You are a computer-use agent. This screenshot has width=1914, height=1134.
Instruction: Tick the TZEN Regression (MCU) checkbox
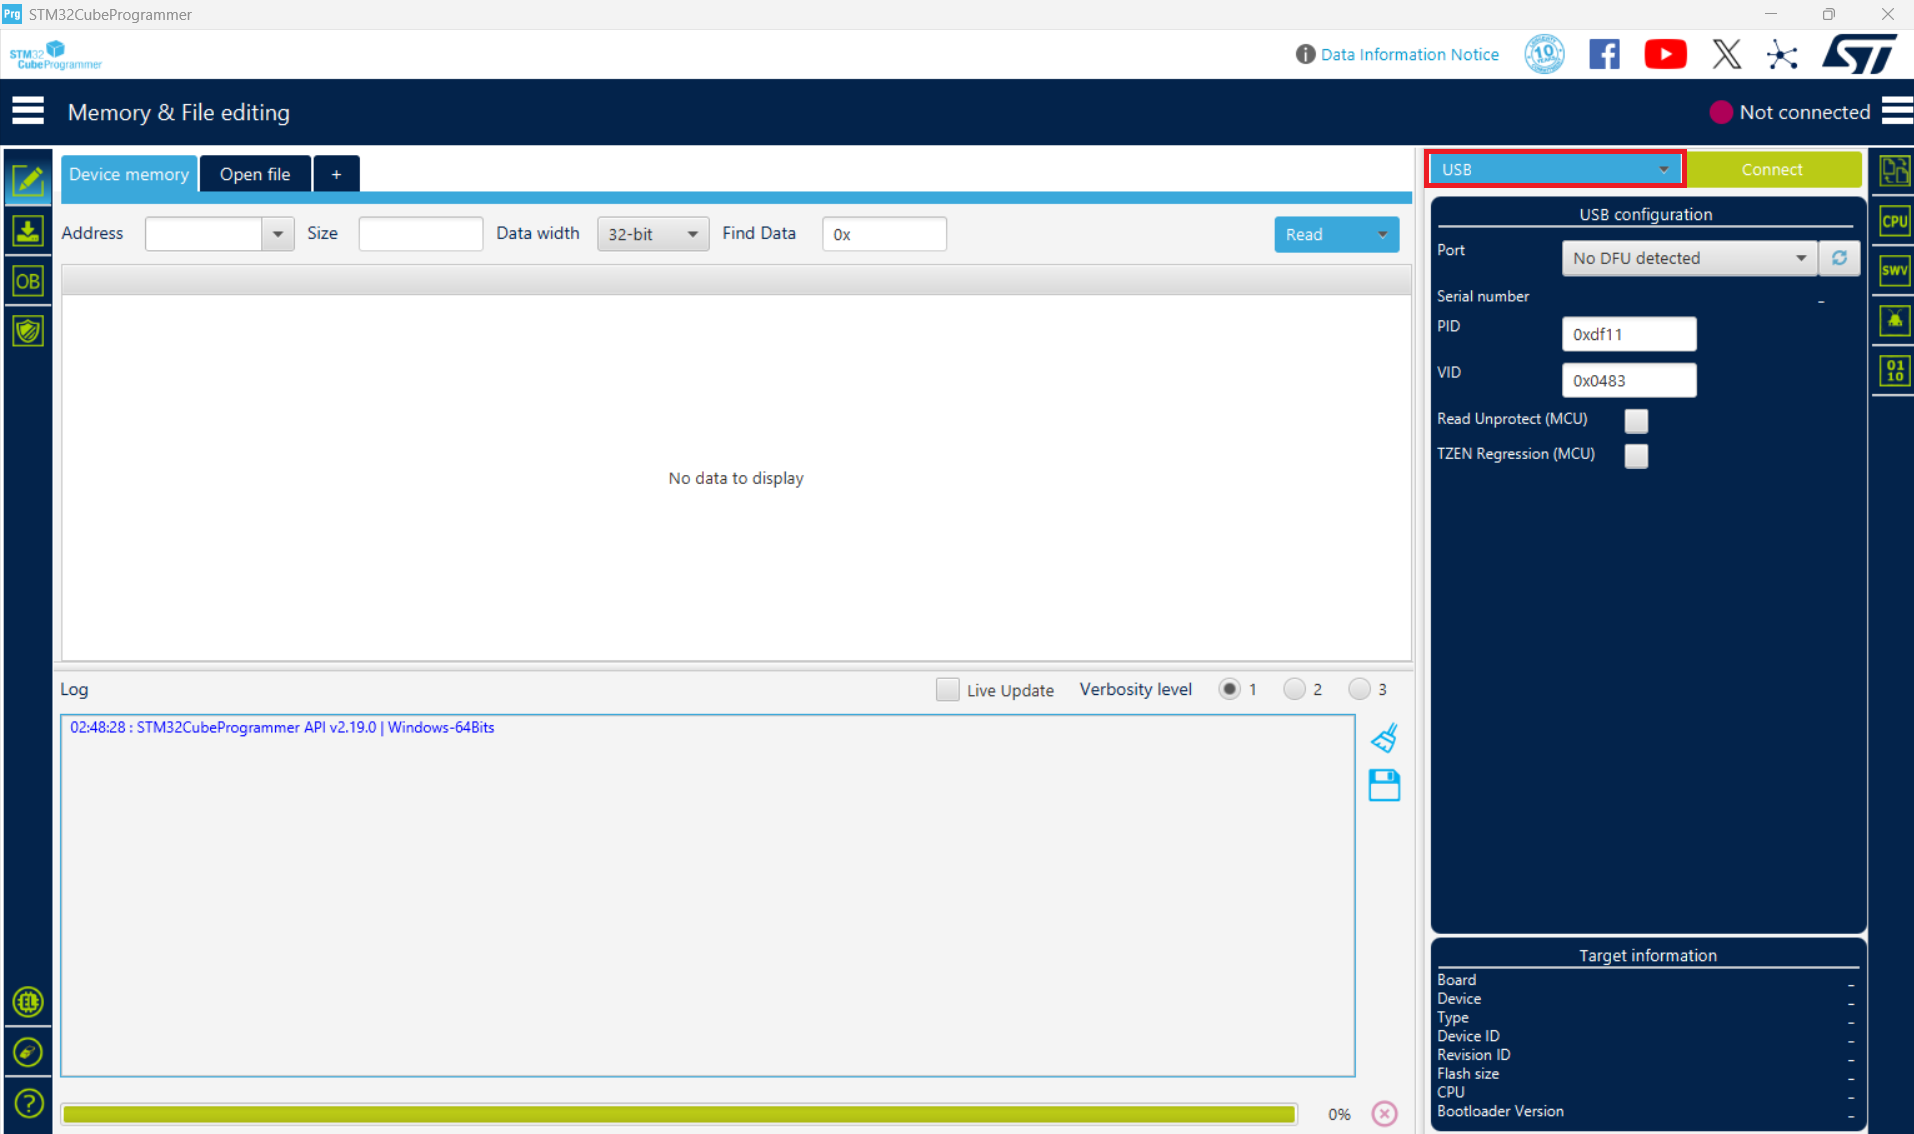pos(1636,455)
